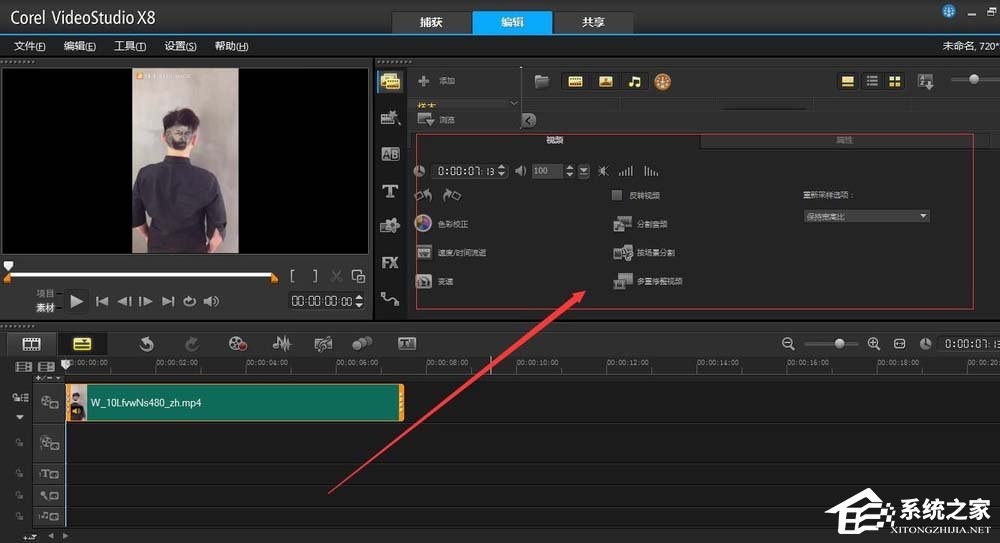Screen dimensions: 1000x543
Task: Set mark-in with left bracket icon
Action: [293, 276]
